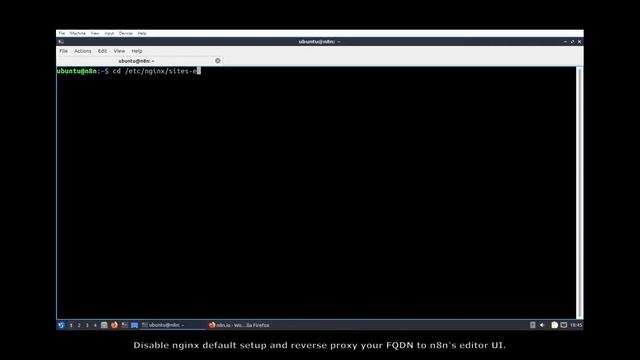Open the application menu launcher
This screenshot has height=360, width=640.
tap(61, 325)
